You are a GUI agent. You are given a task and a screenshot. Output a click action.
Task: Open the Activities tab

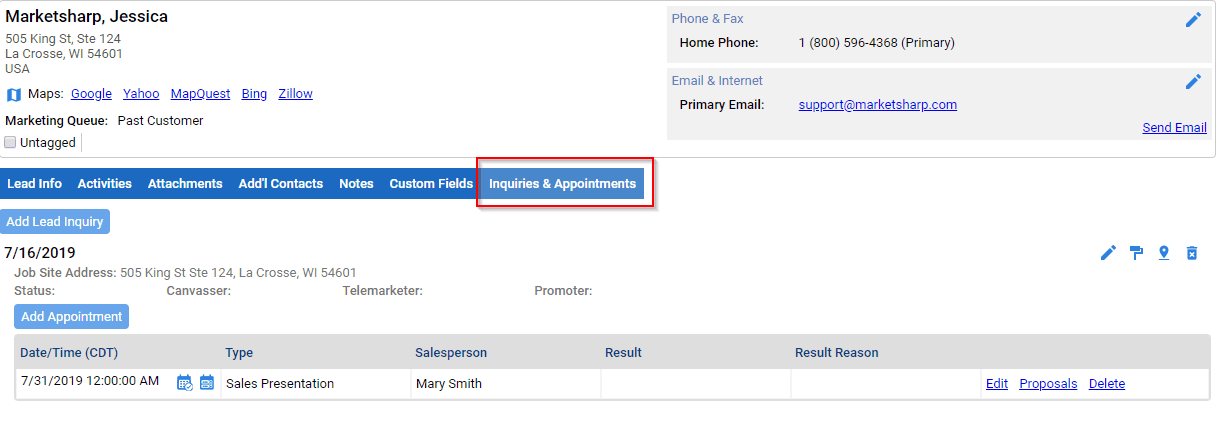[x=105, y=184]
